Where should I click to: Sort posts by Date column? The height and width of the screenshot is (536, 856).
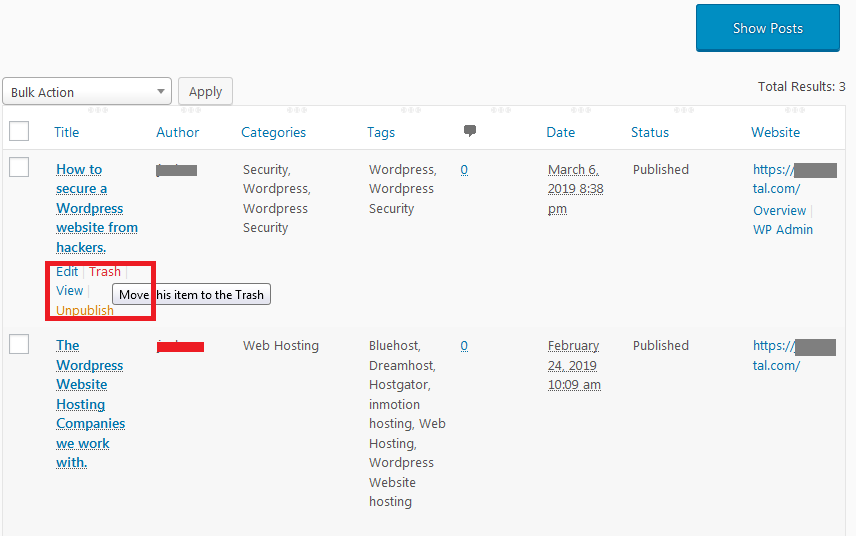(560, 132)
